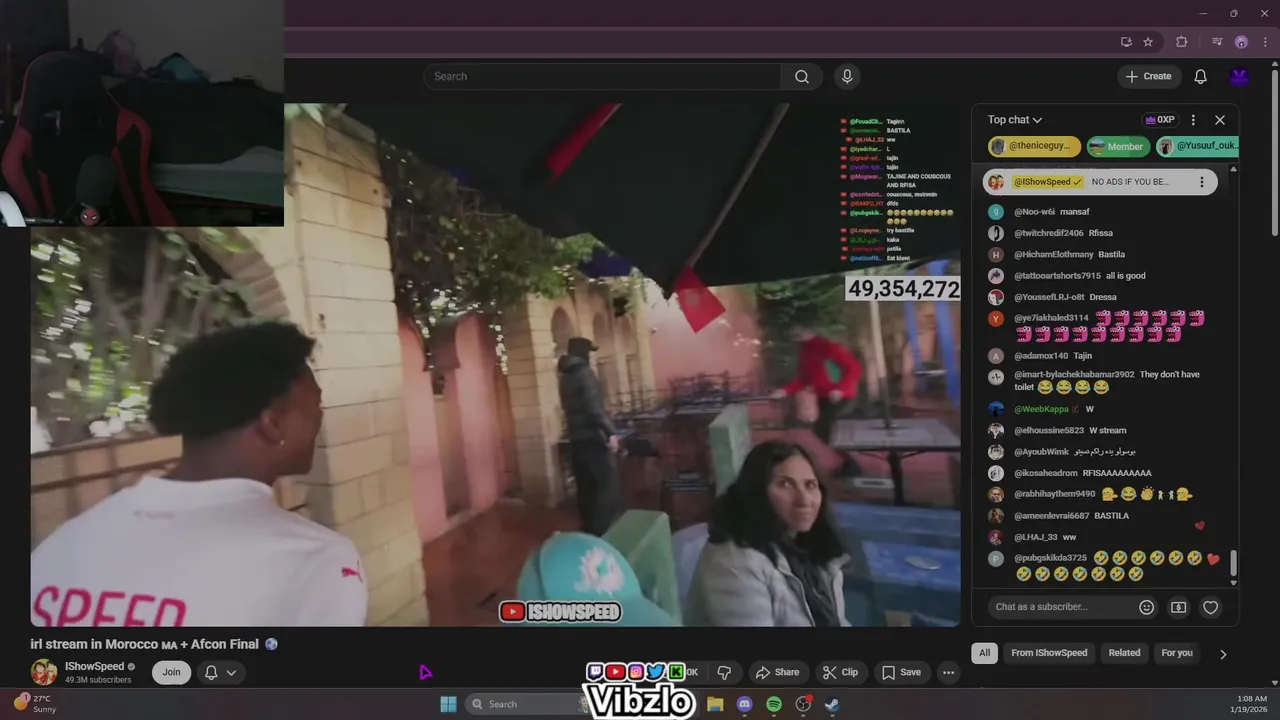
Task: Dislike the video
Action: tap(724, 672)
